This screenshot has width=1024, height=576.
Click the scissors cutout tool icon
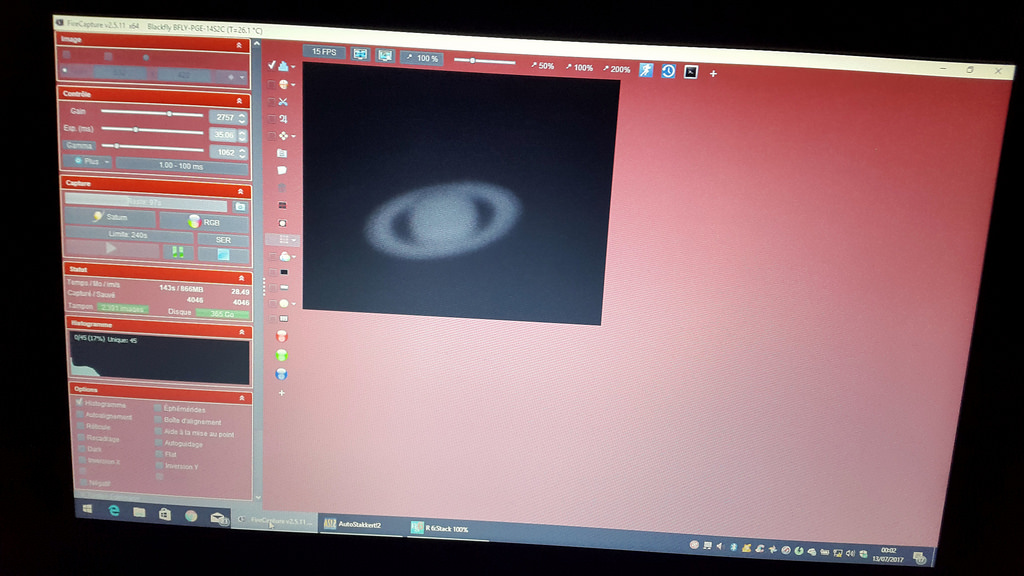[x=283, y=102]
